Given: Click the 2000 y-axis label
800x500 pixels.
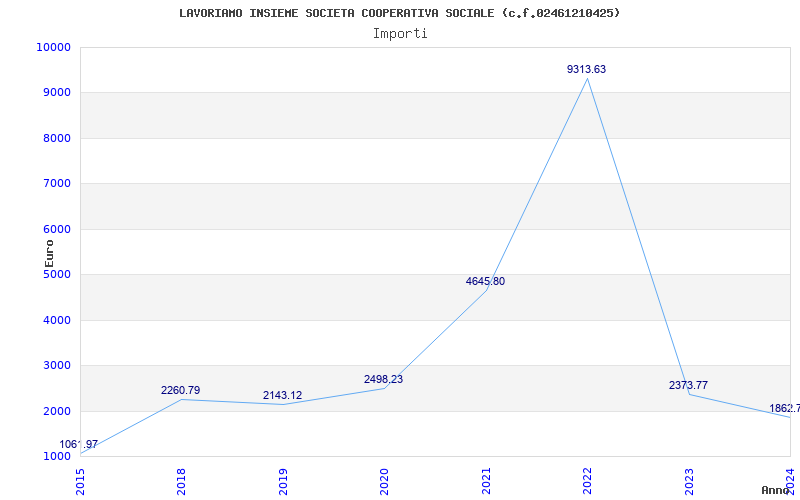Looking at the screenshot, I should click(x=56, y=411).
